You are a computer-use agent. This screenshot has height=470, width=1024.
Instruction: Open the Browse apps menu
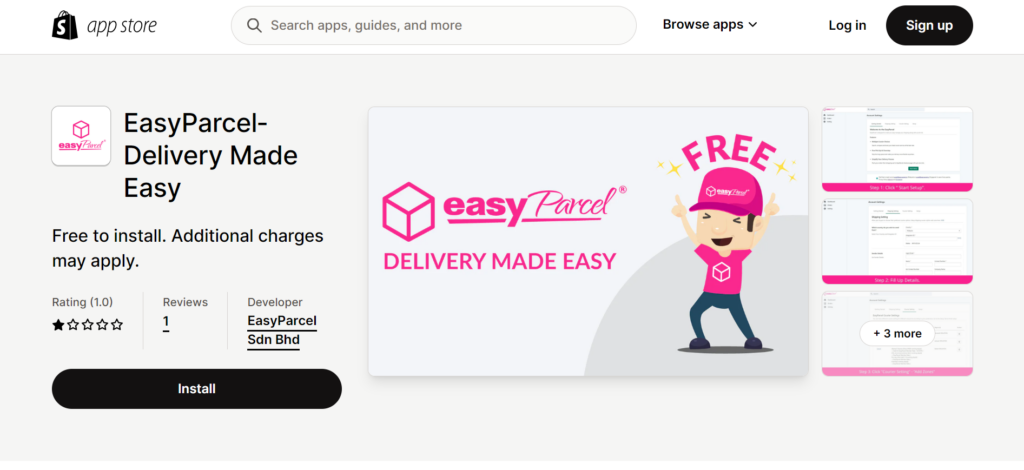(x=710, y=25)
